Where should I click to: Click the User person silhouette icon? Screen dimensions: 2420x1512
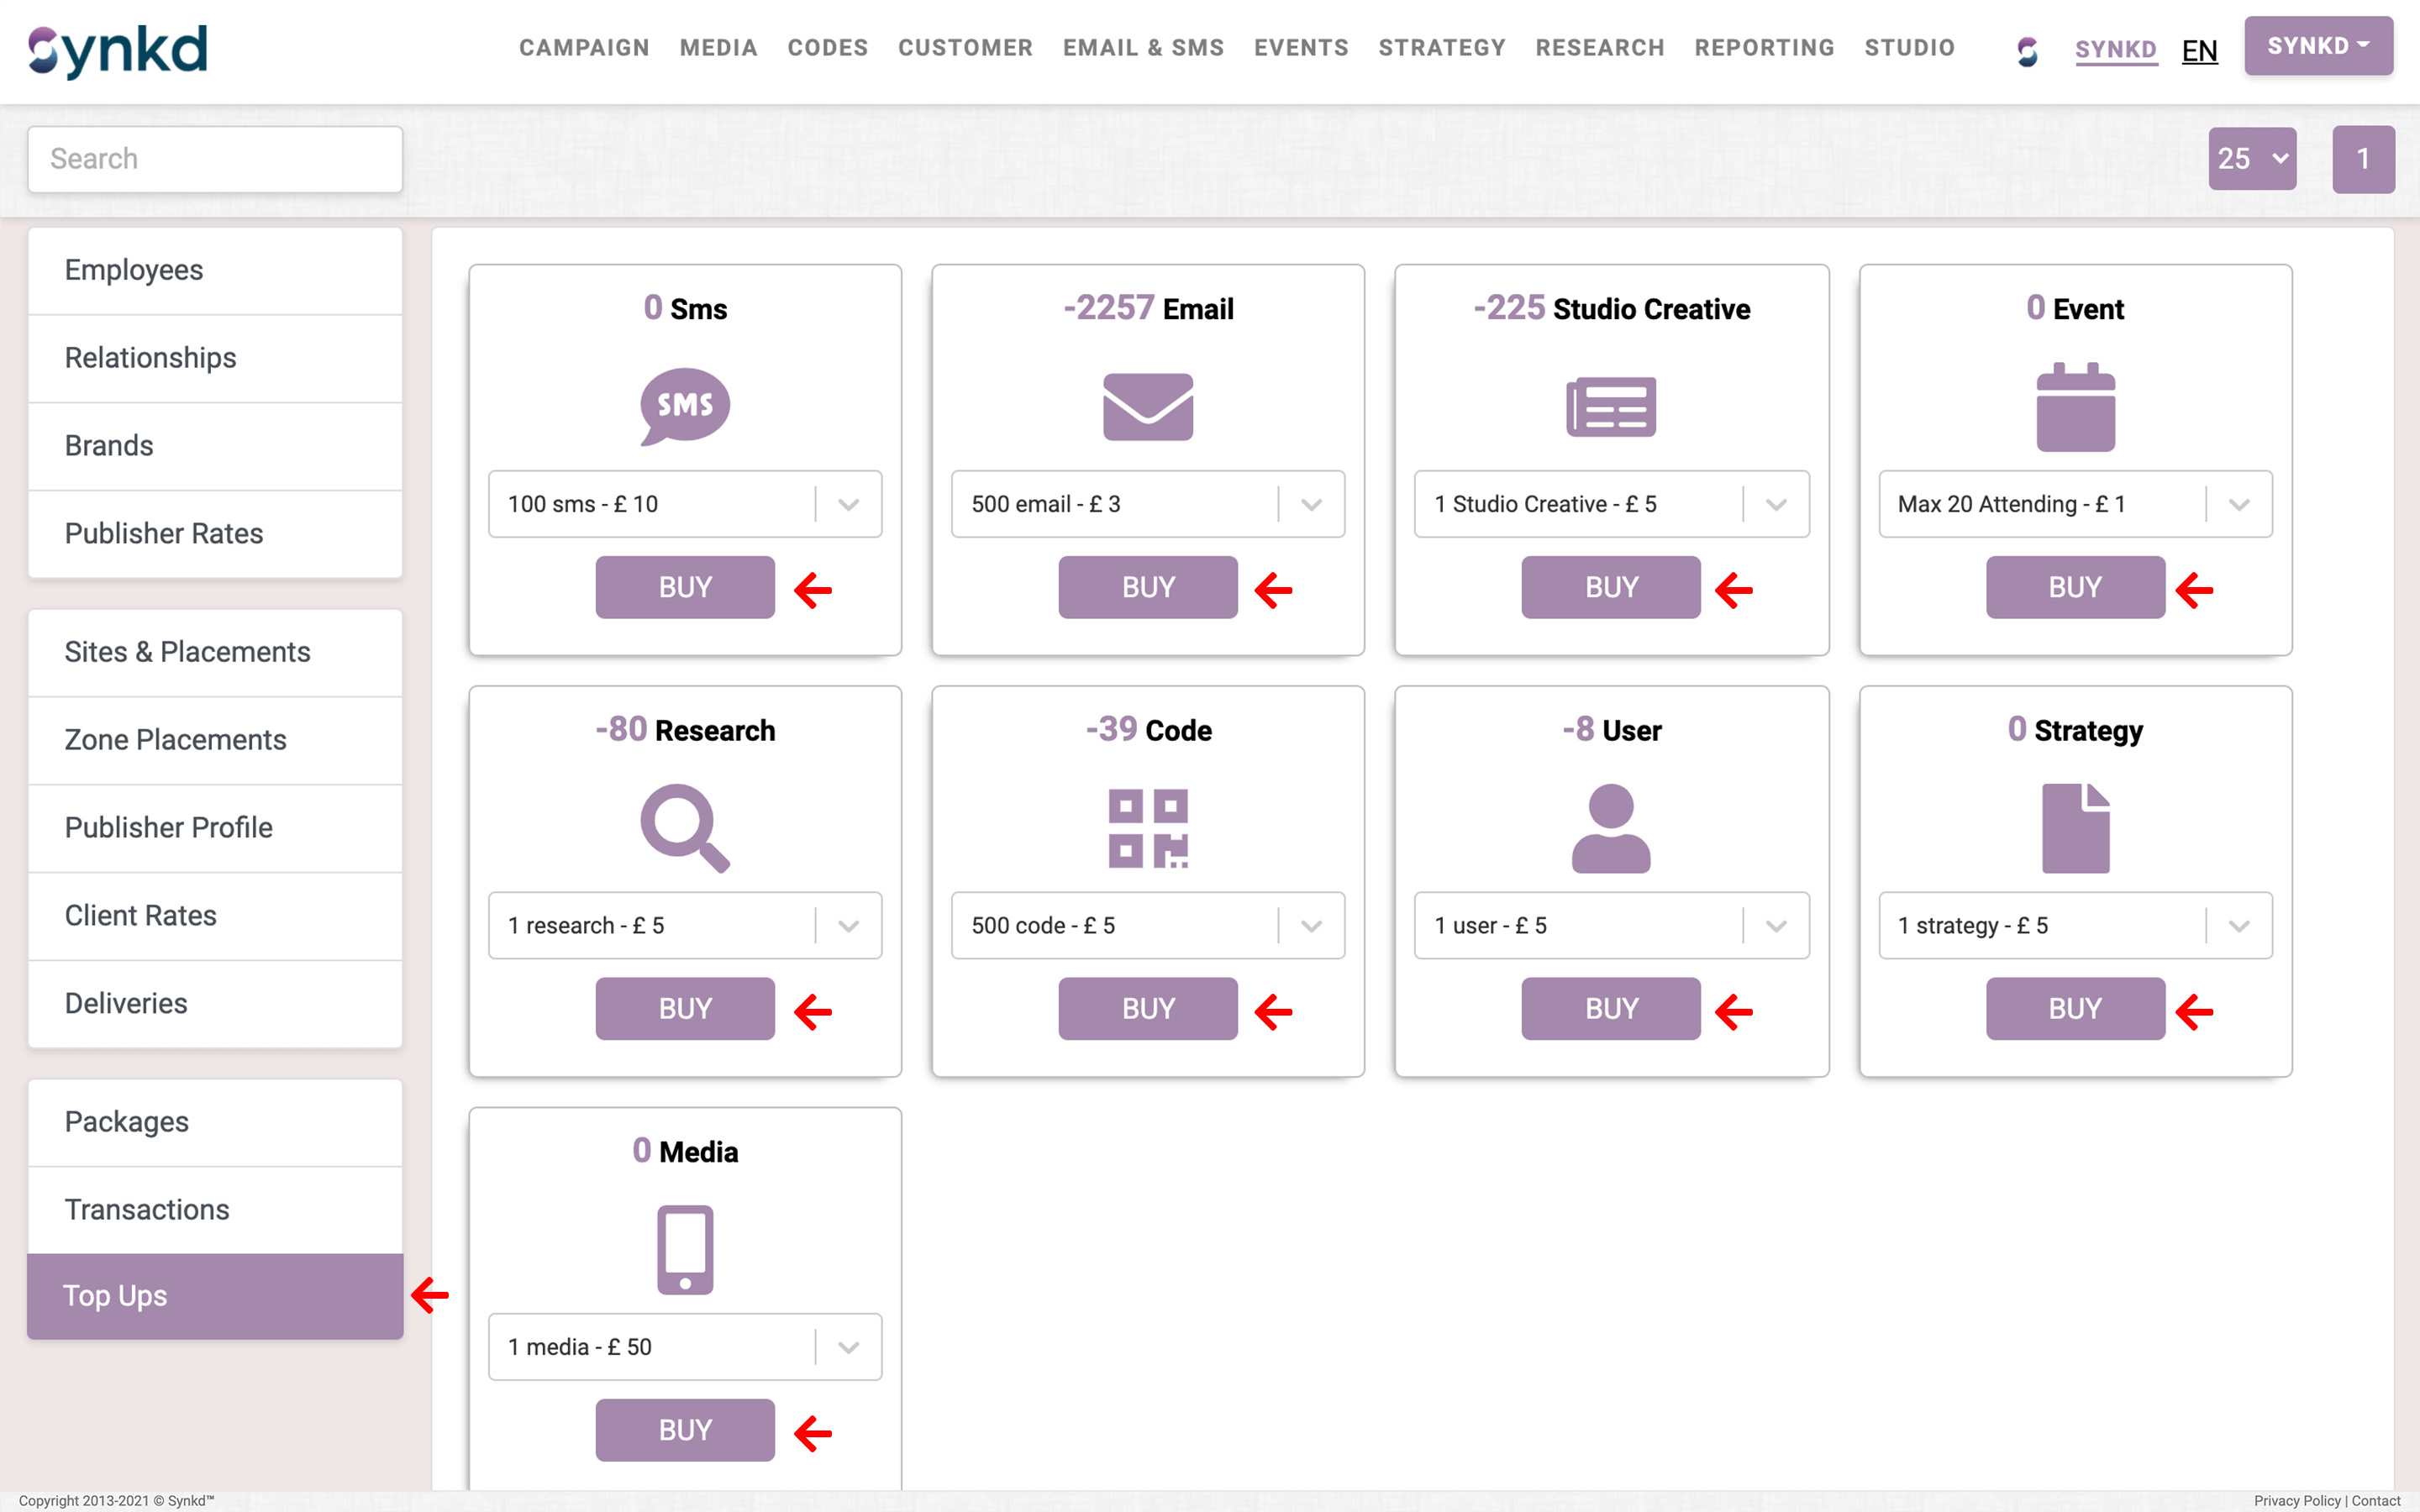coord(1610,828)
